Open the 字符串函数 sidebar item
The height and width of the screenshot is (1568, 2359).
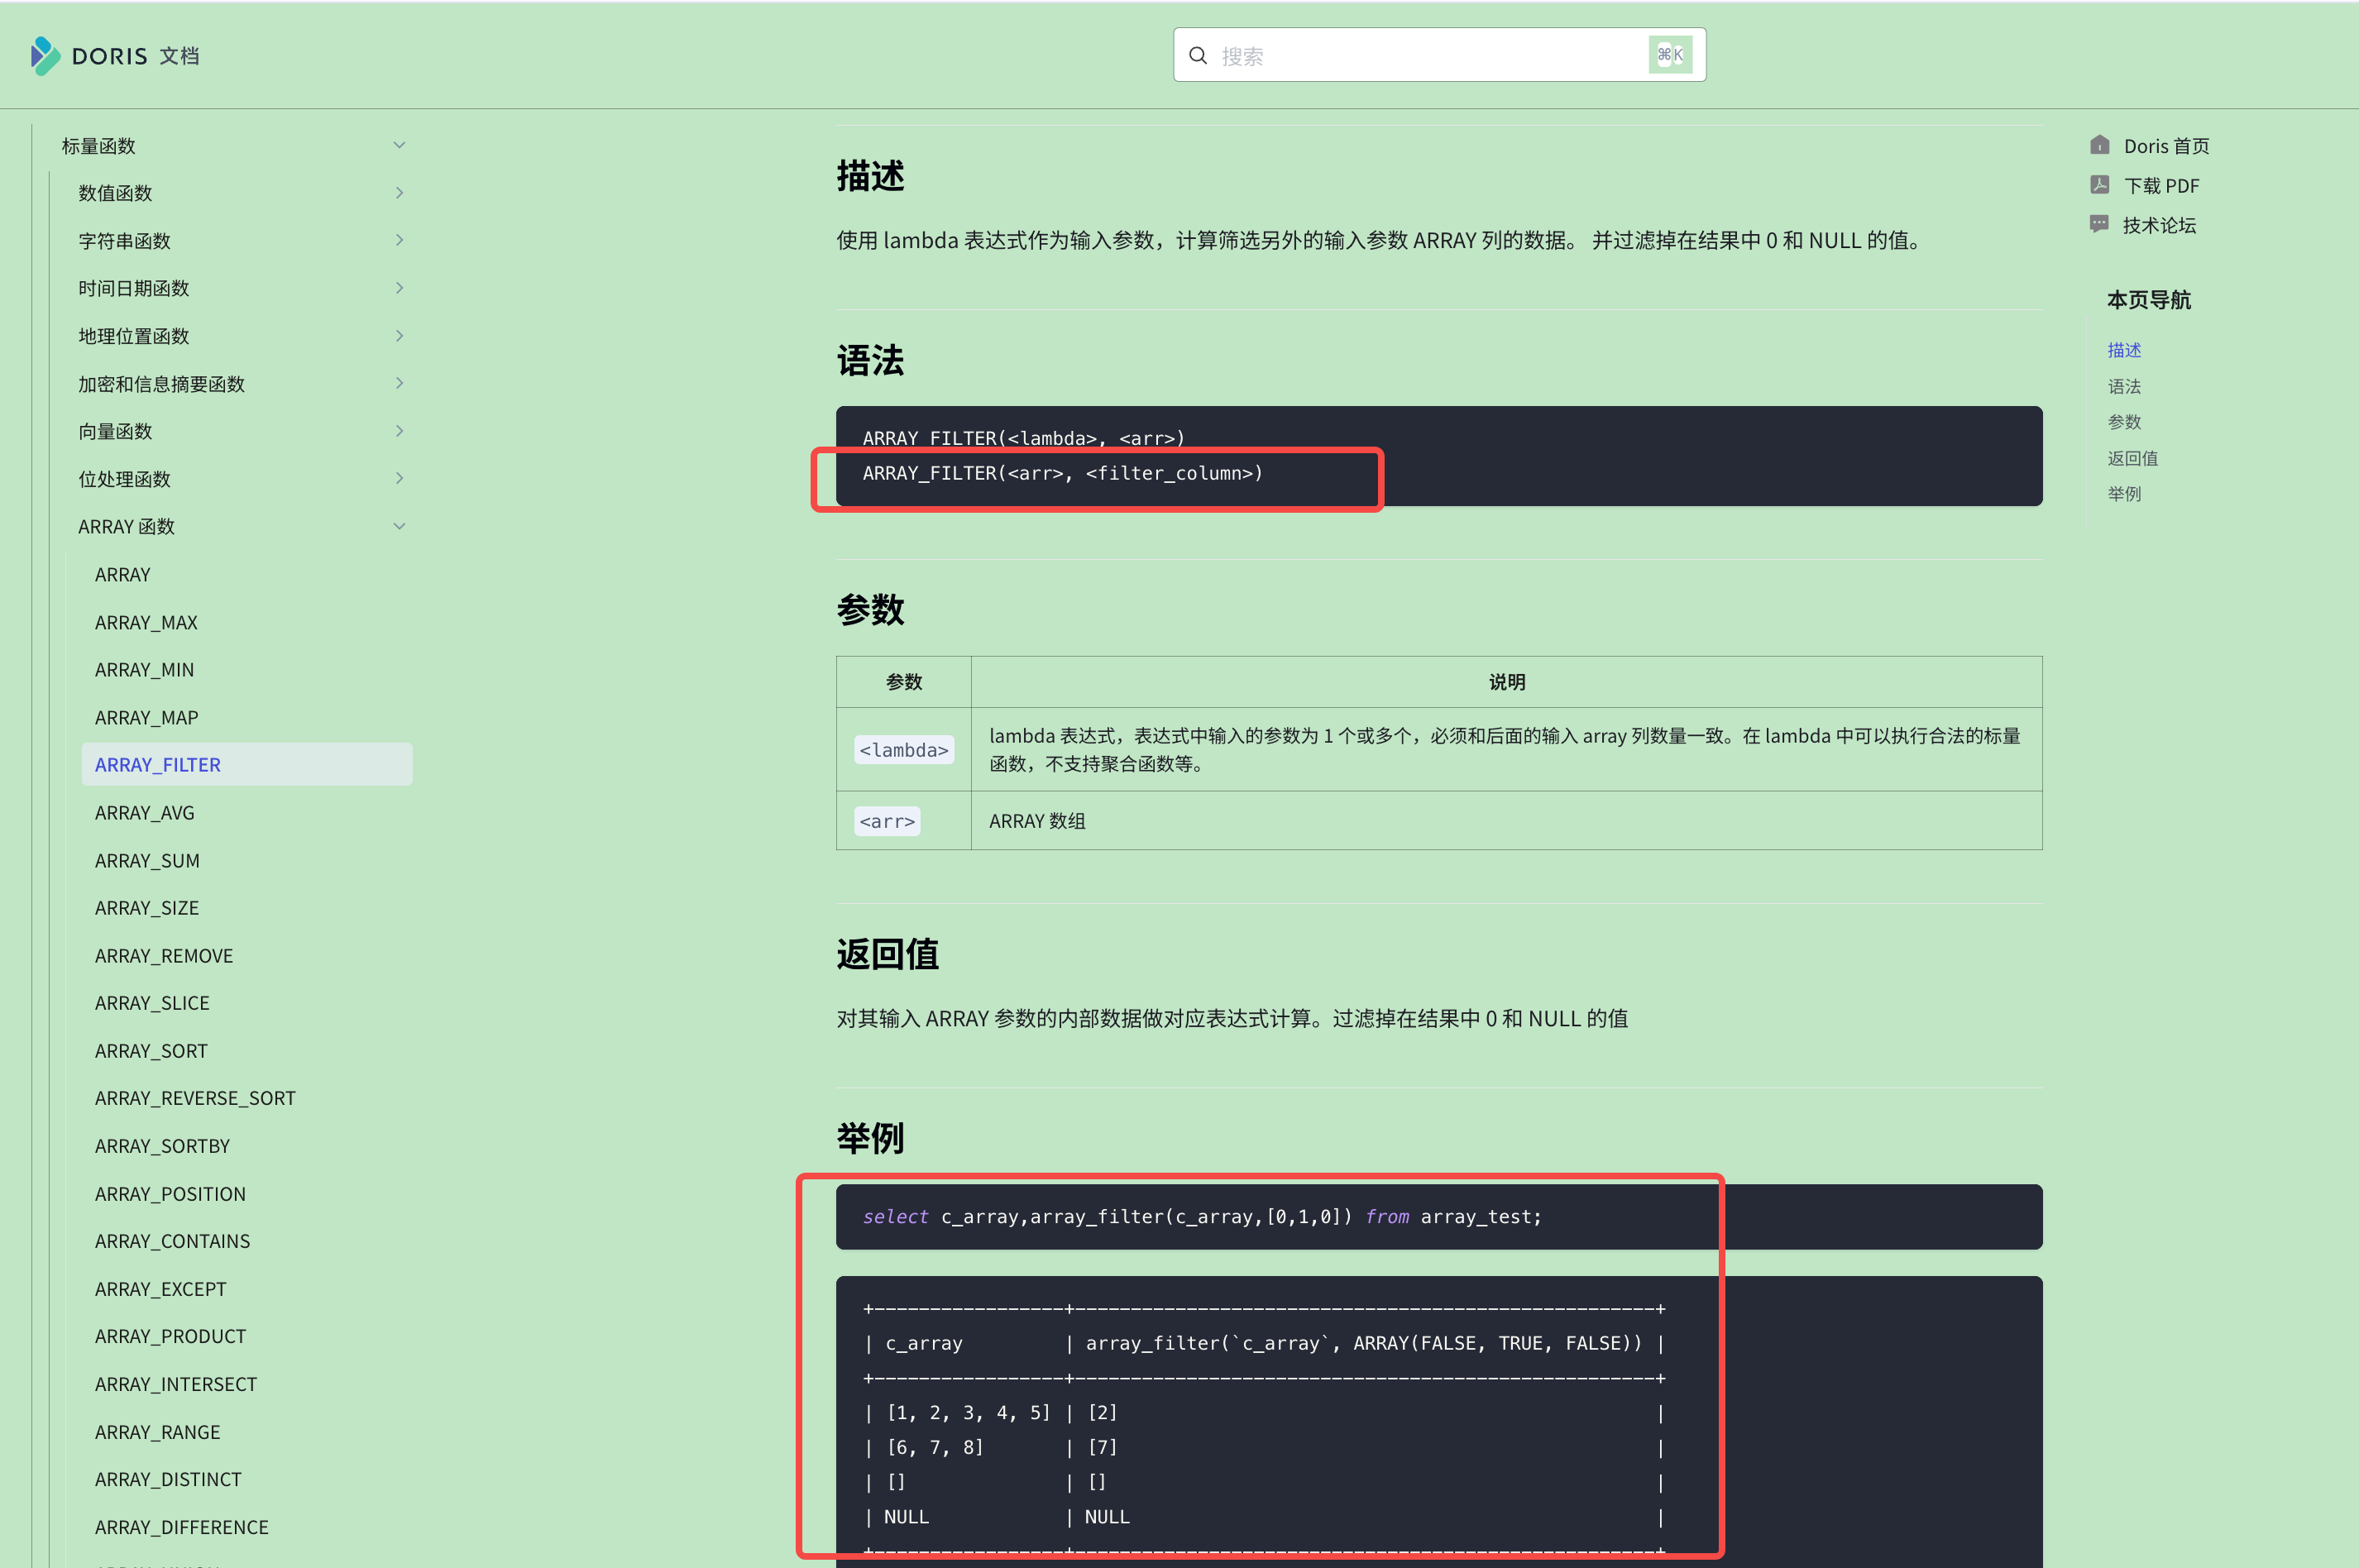tap(124, 241)
